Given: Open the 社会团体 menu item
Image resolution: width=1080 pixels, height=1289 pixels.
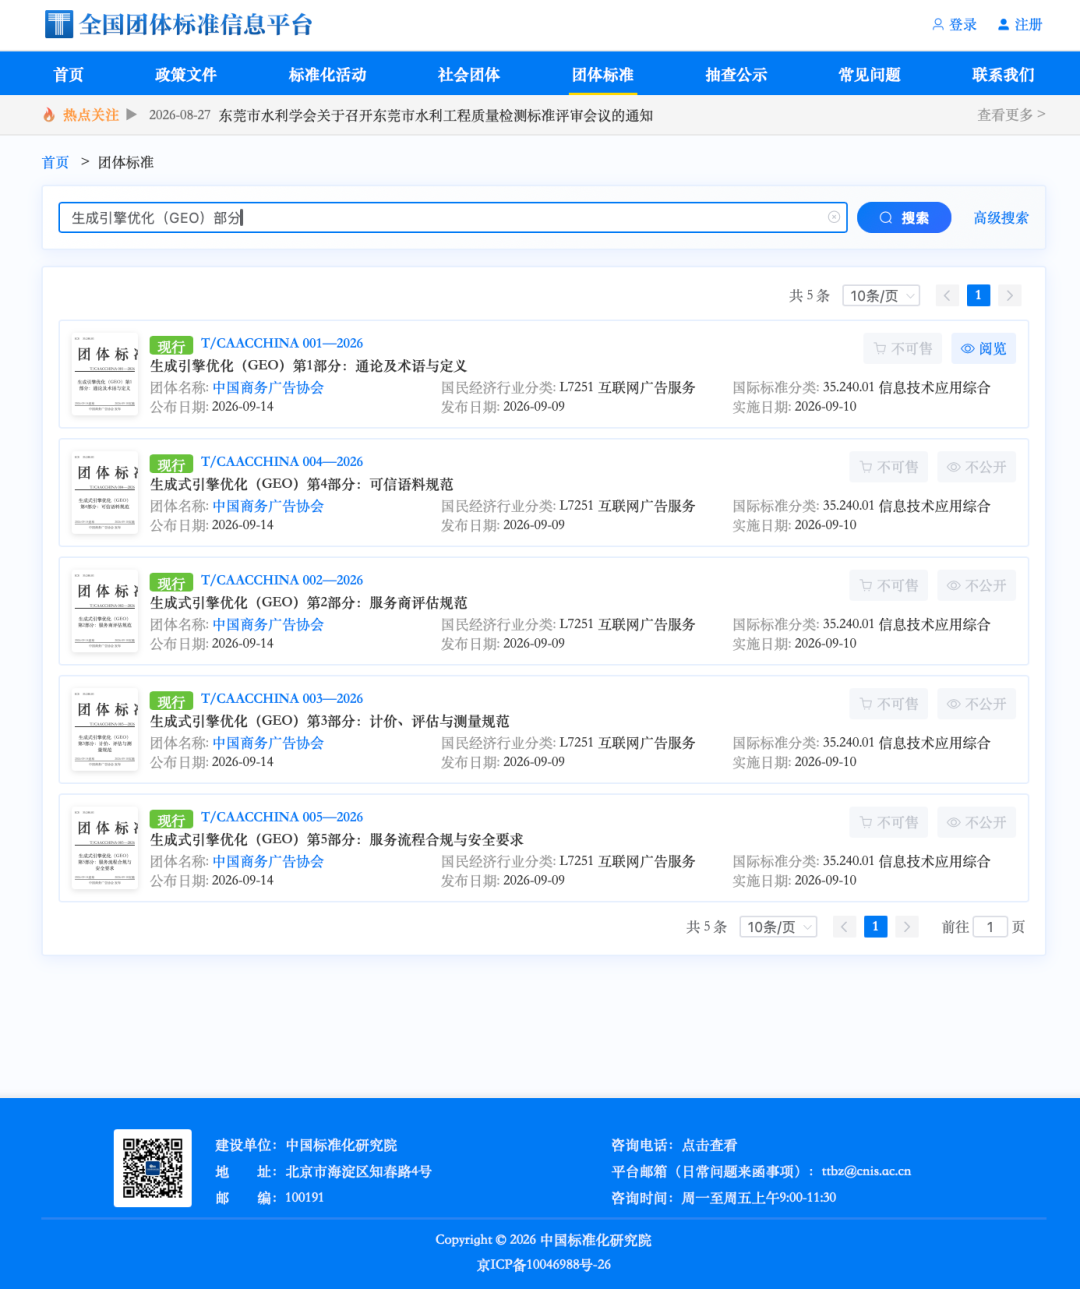Looking at the screenshot, I should click(469, 75).
